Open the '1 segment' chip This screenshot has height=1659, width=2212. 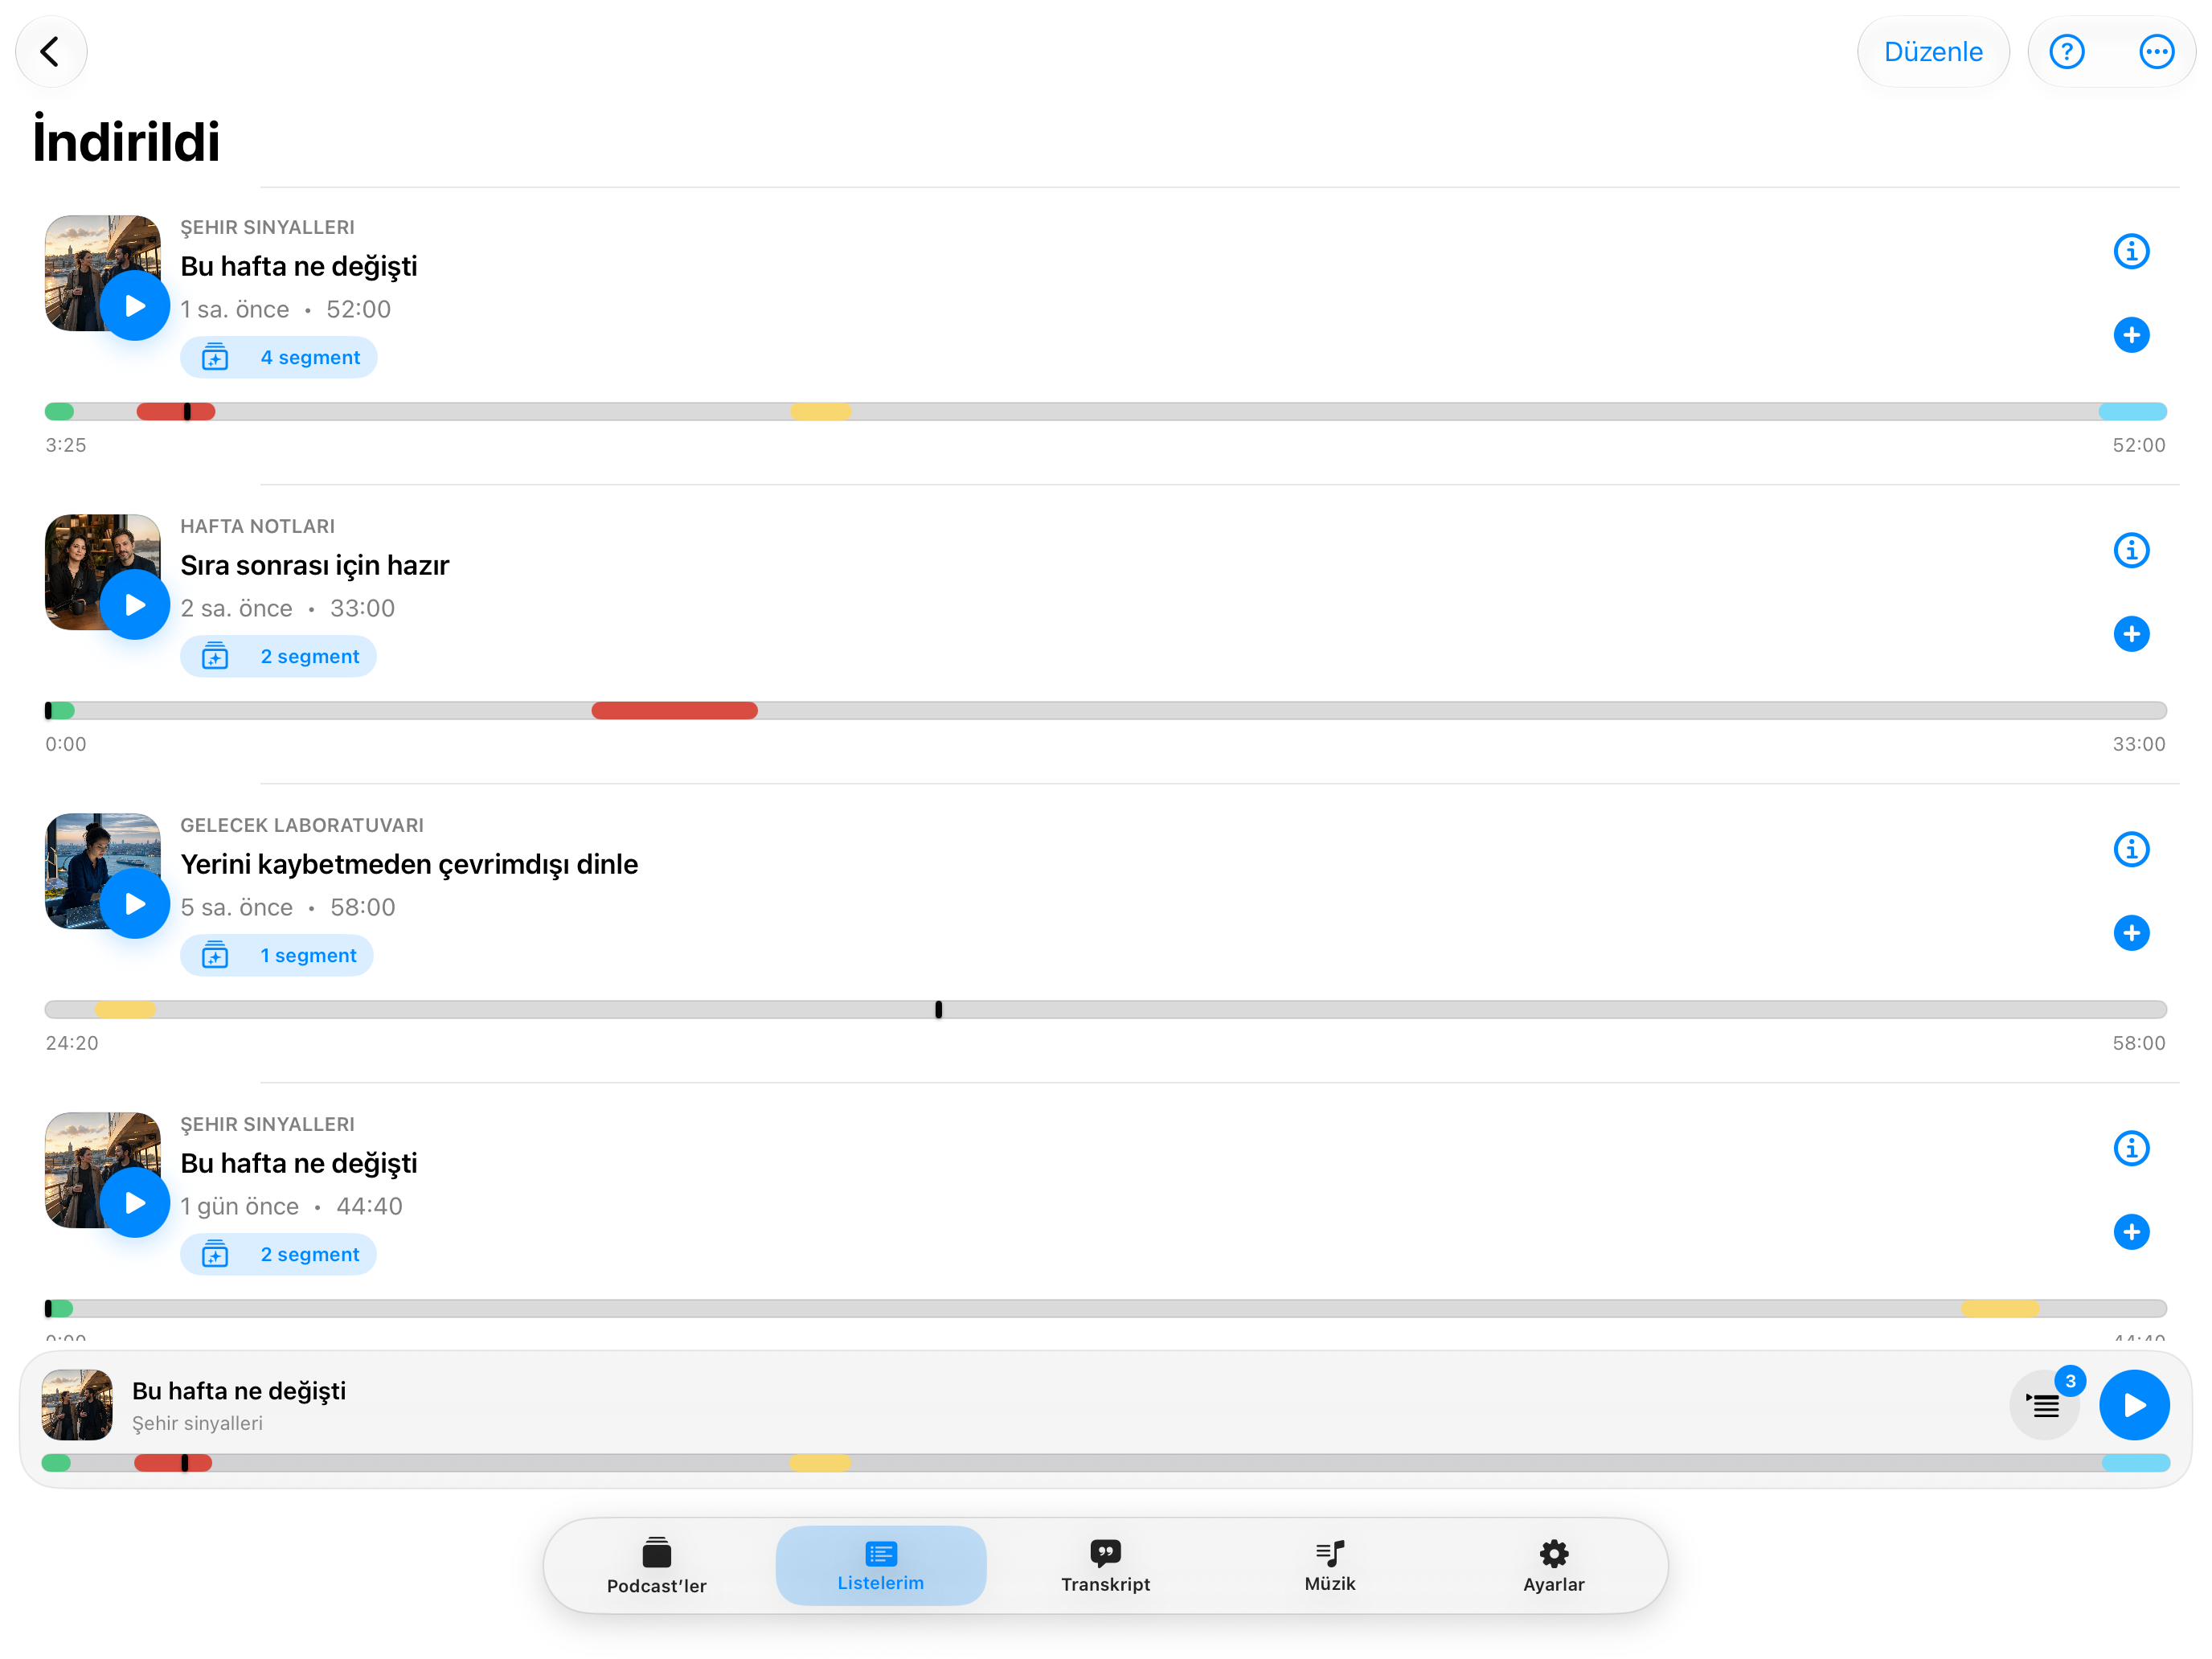pyautogui.click(x=277, y=956)
